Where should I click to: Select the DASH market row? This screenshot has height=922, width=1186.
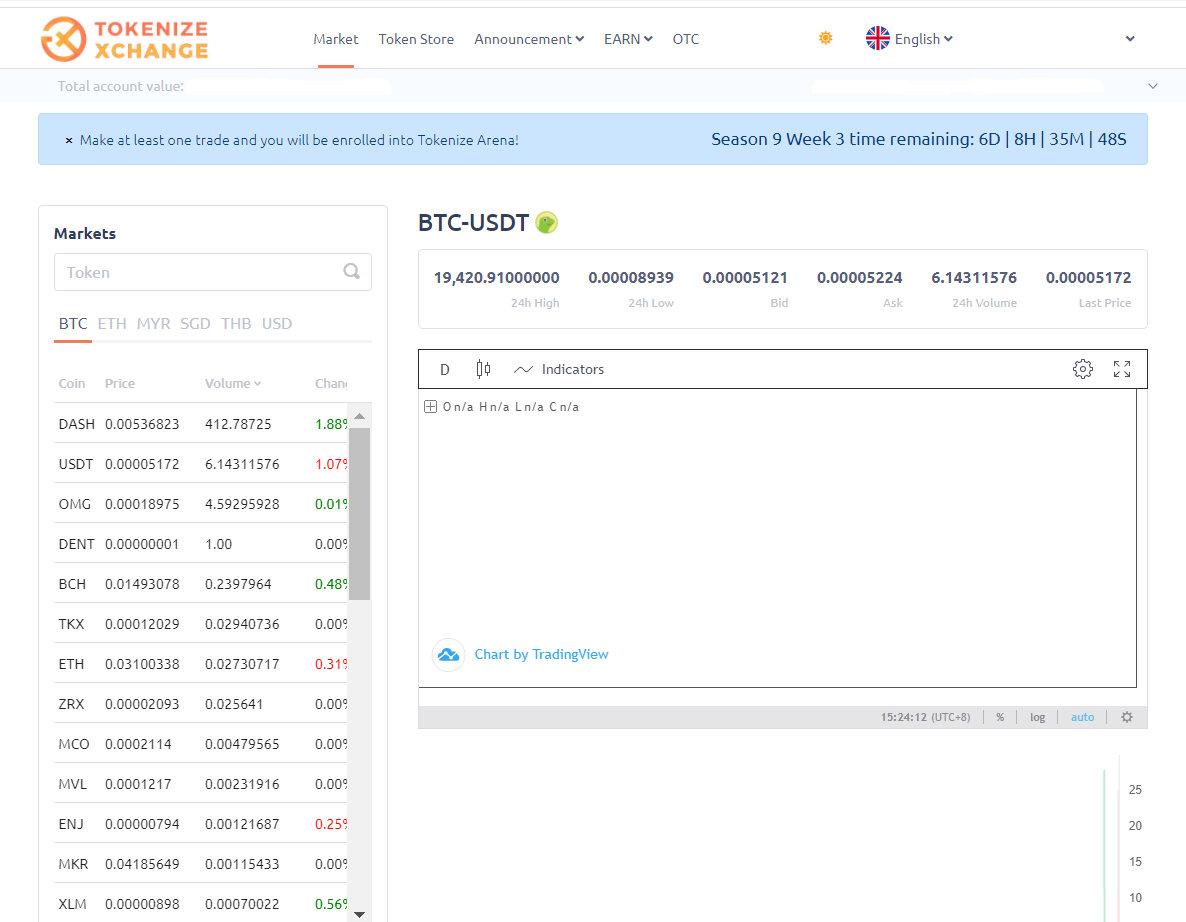pos(200,424)
